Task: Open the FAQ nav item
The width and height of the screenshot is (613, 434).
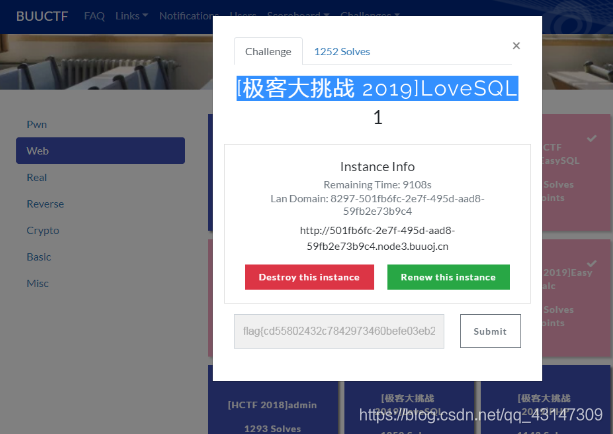Action: click(x=94, y=16)
